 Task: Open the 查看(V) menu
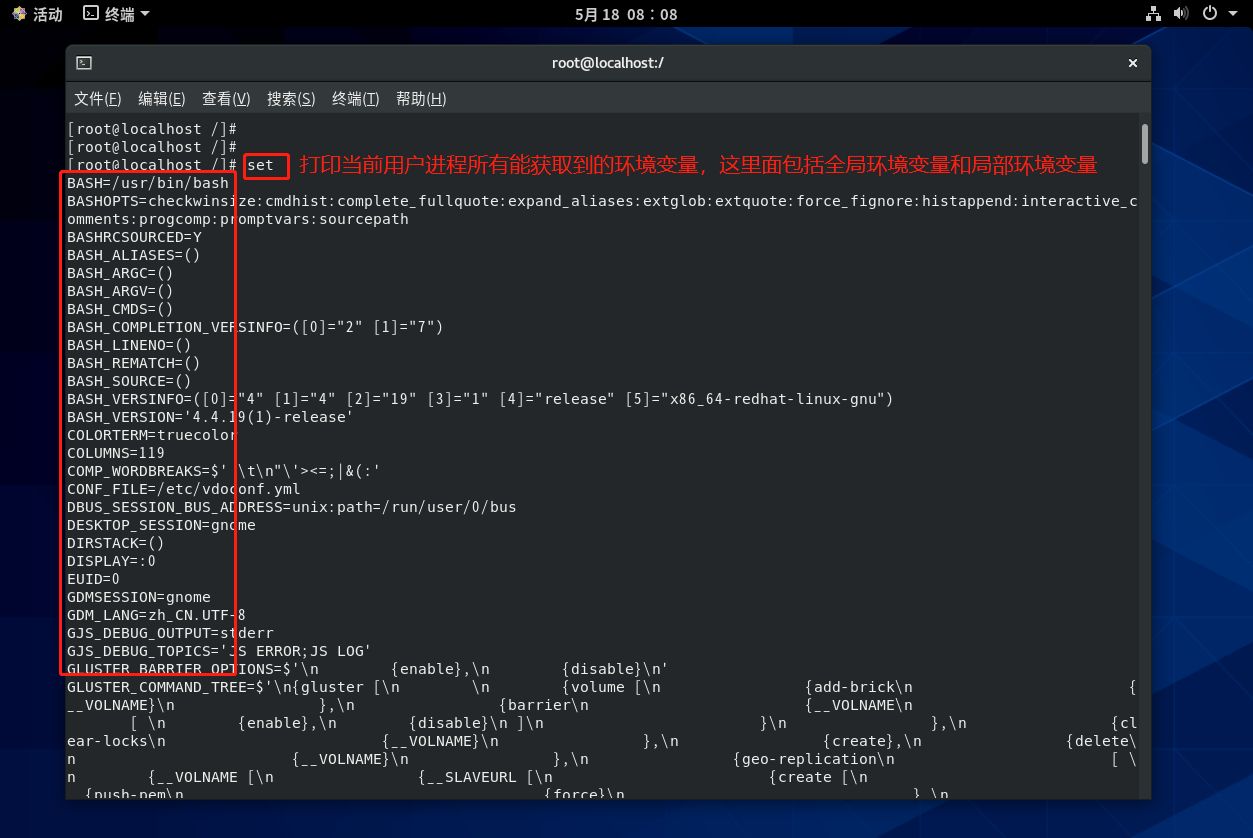coord(226,99)
